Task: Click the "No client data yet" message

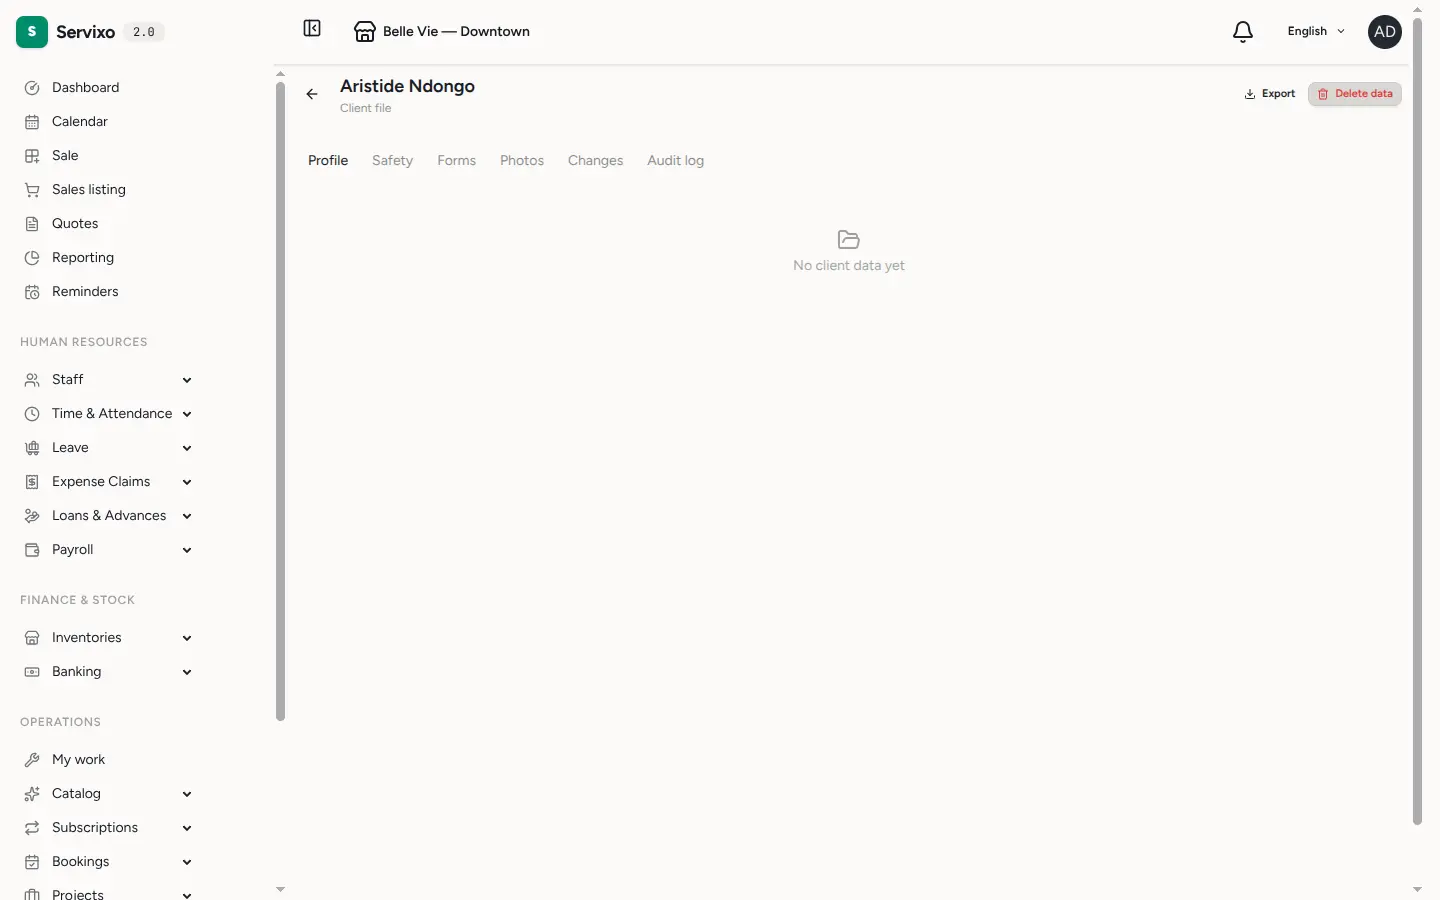Action: (849, 266)
